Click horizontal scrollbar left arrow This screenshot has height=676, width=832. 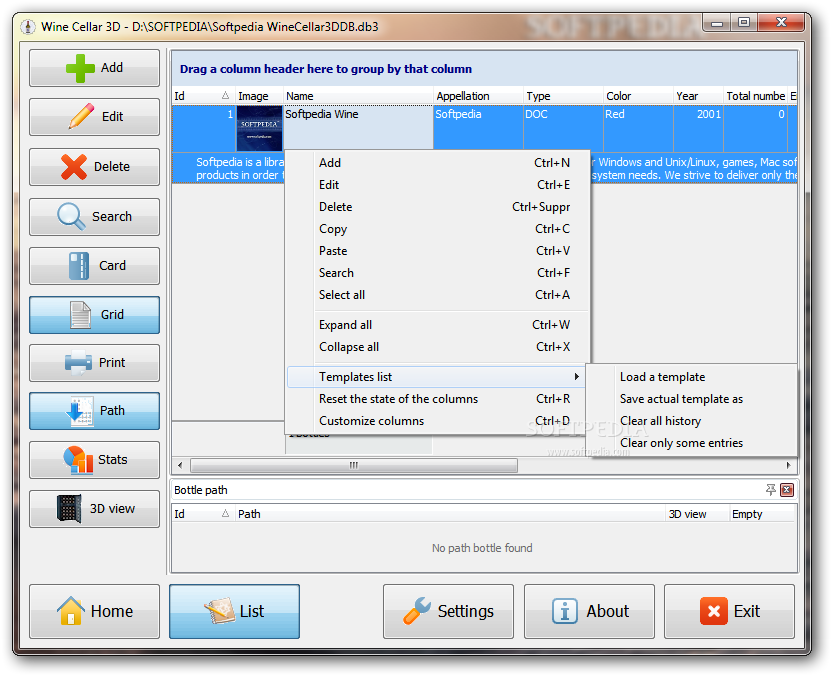pyautogui.click(x=180, y=465)
